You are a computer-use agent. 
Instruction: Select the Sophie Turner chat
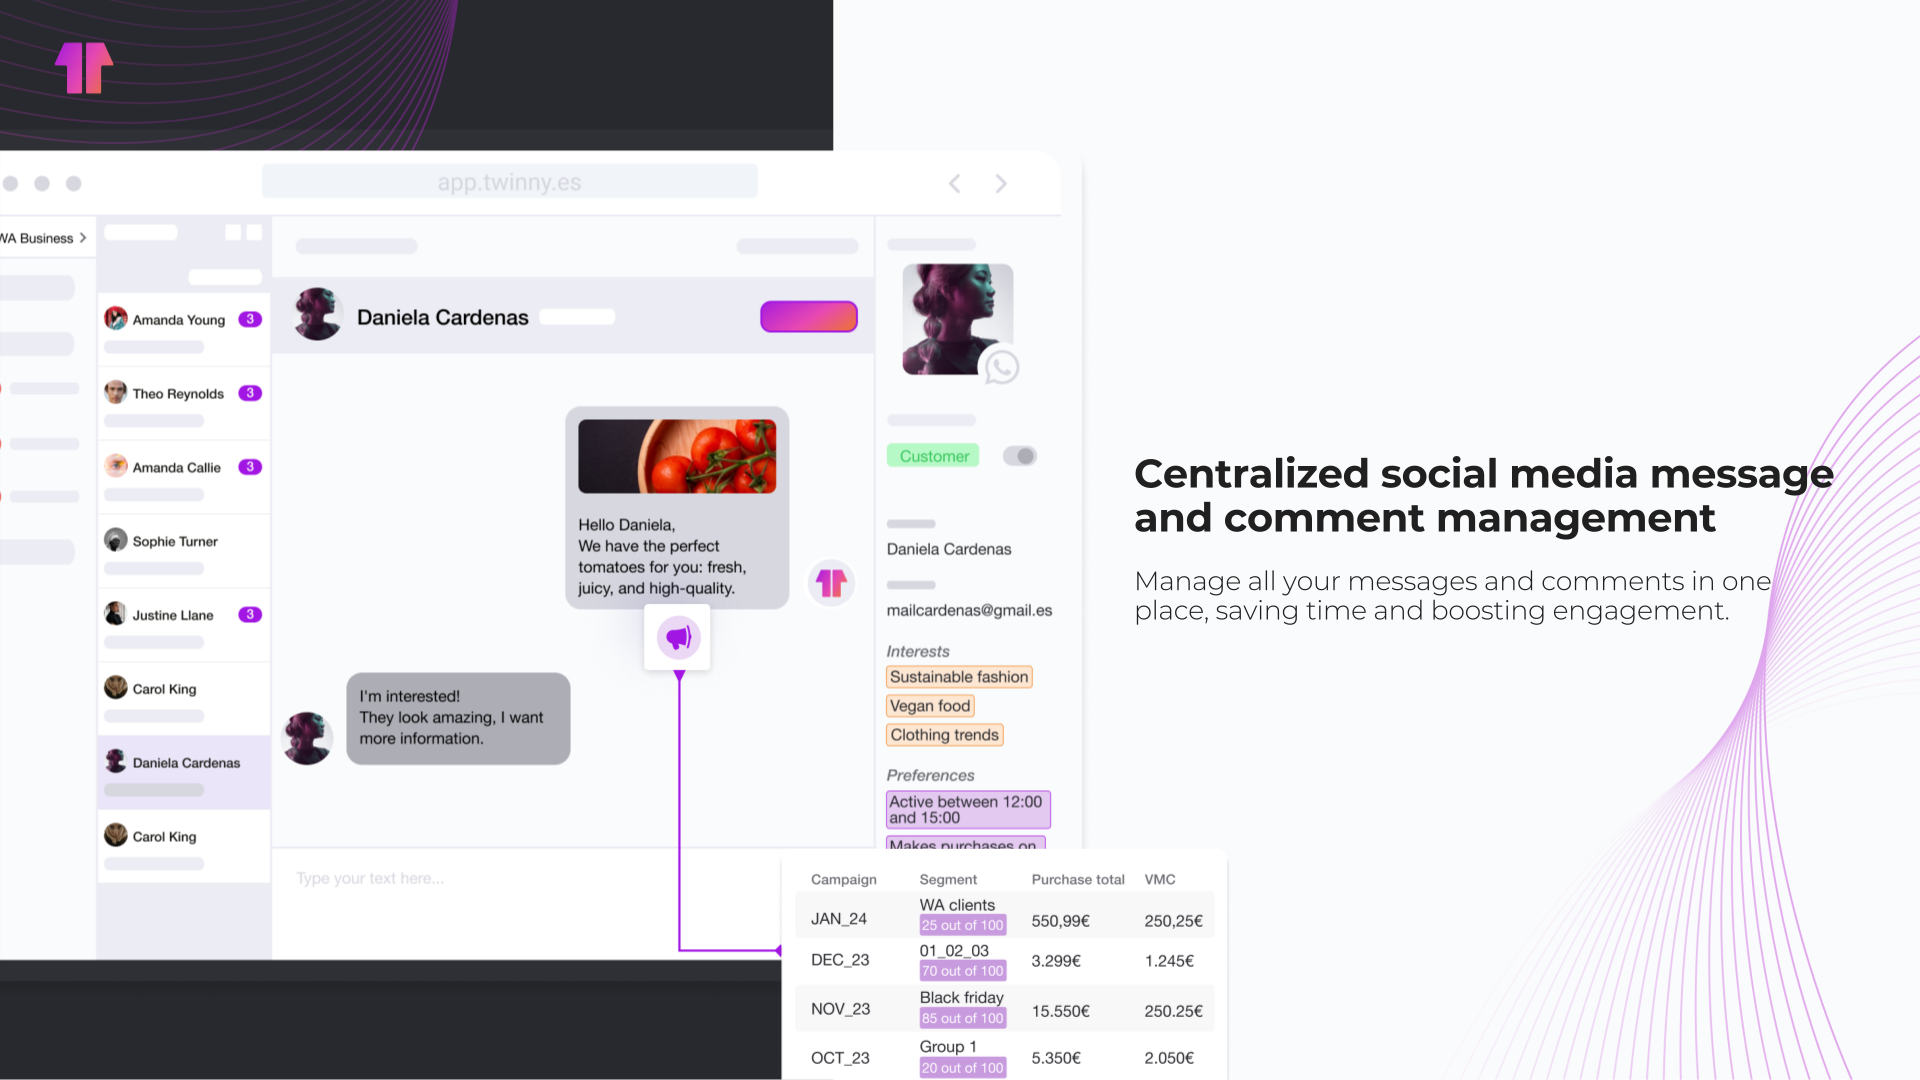(175, 541)
